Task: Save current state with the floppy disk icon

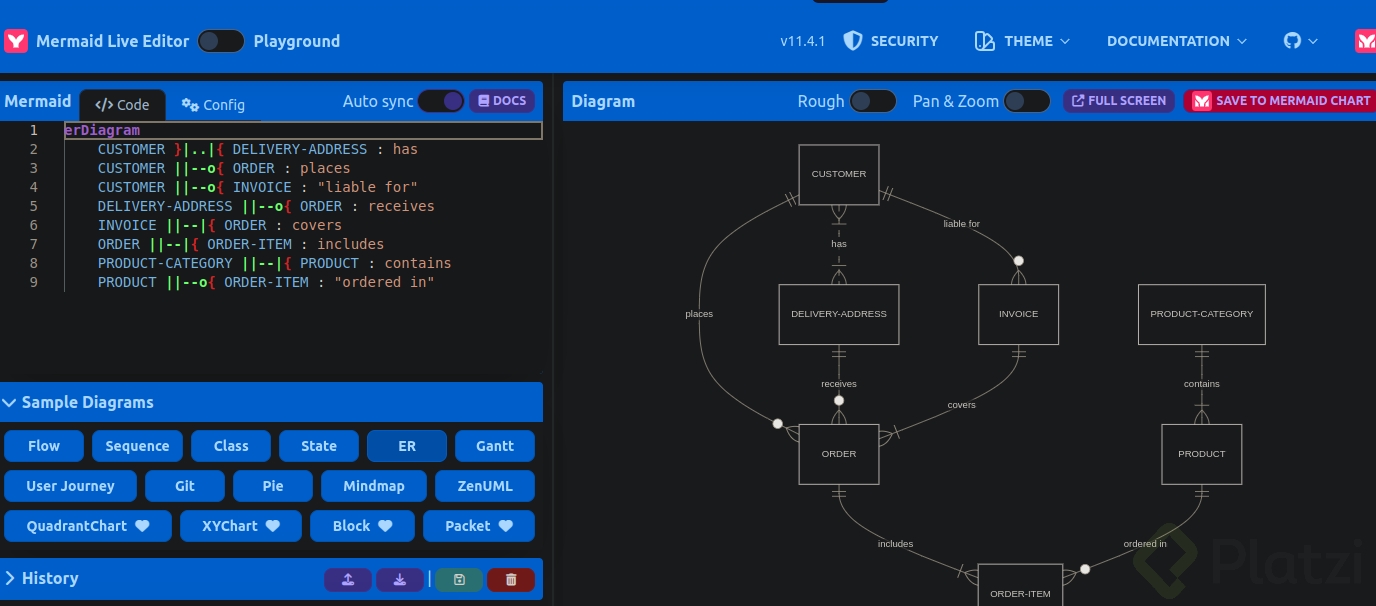Action: (x=459, y=579)
